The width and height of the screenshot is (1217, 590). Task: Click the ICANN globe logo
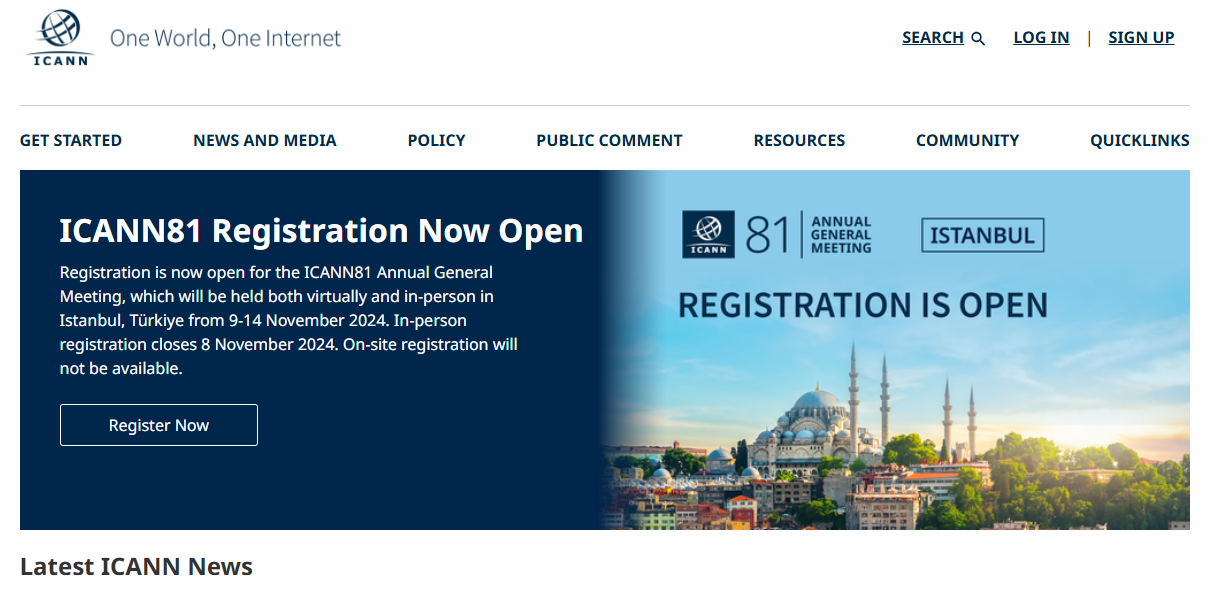(61, 38)
